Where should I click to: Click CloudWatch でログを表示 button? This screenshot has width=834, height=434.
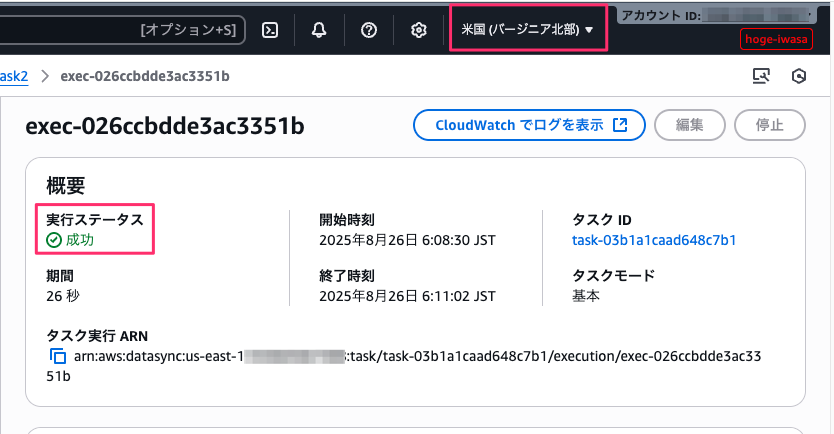(529, 125)
